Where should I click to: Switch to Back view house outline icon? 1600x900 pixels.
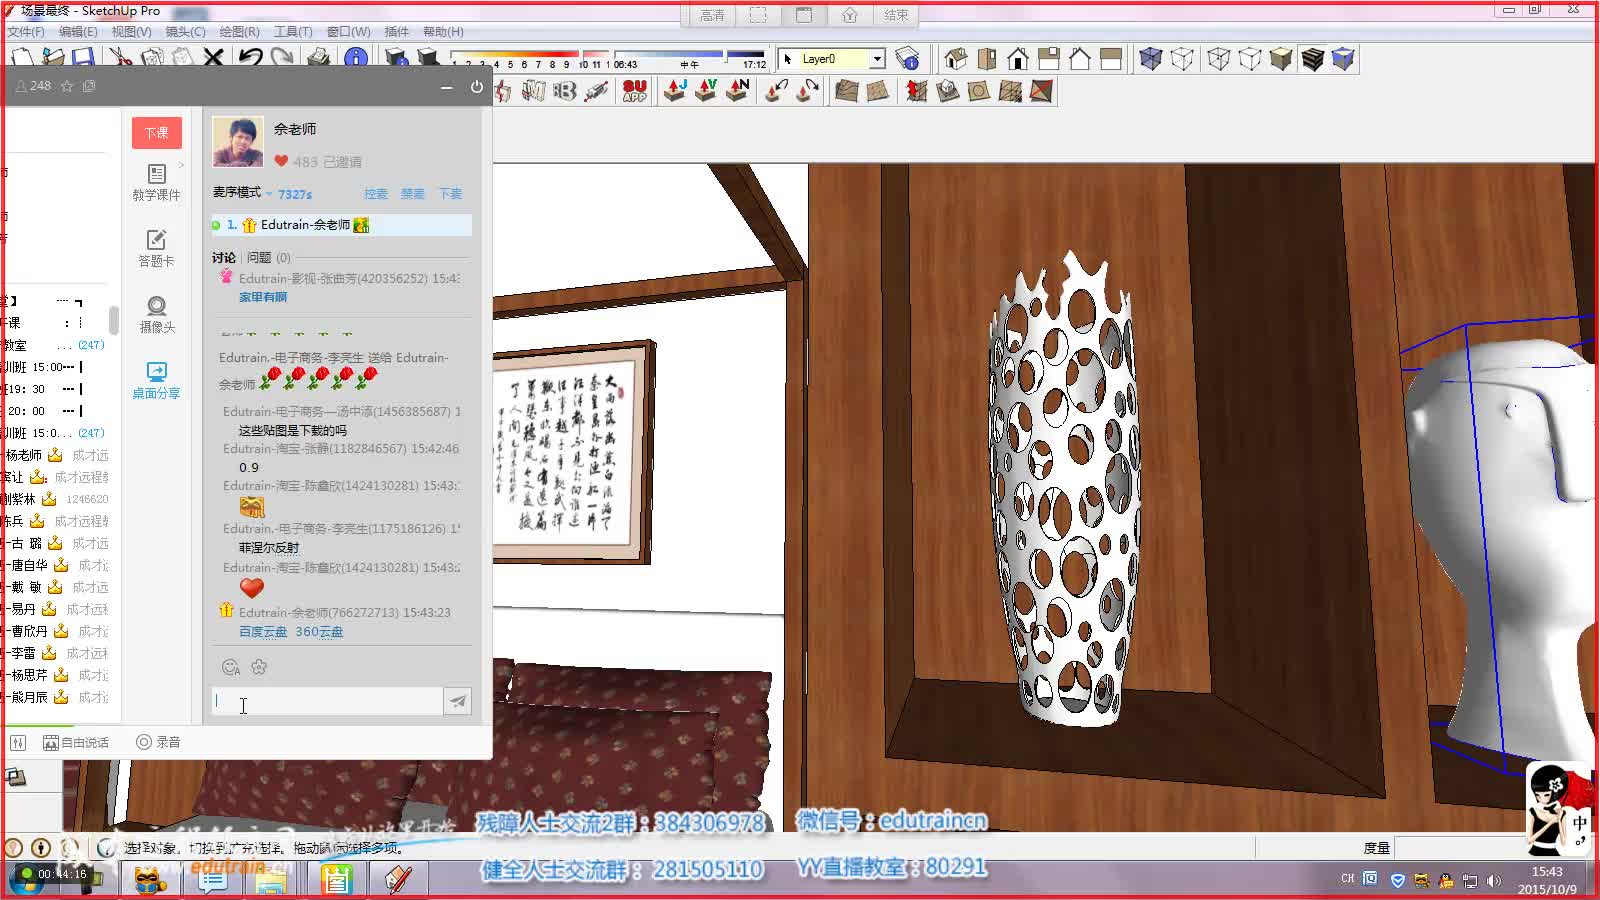1079,59
